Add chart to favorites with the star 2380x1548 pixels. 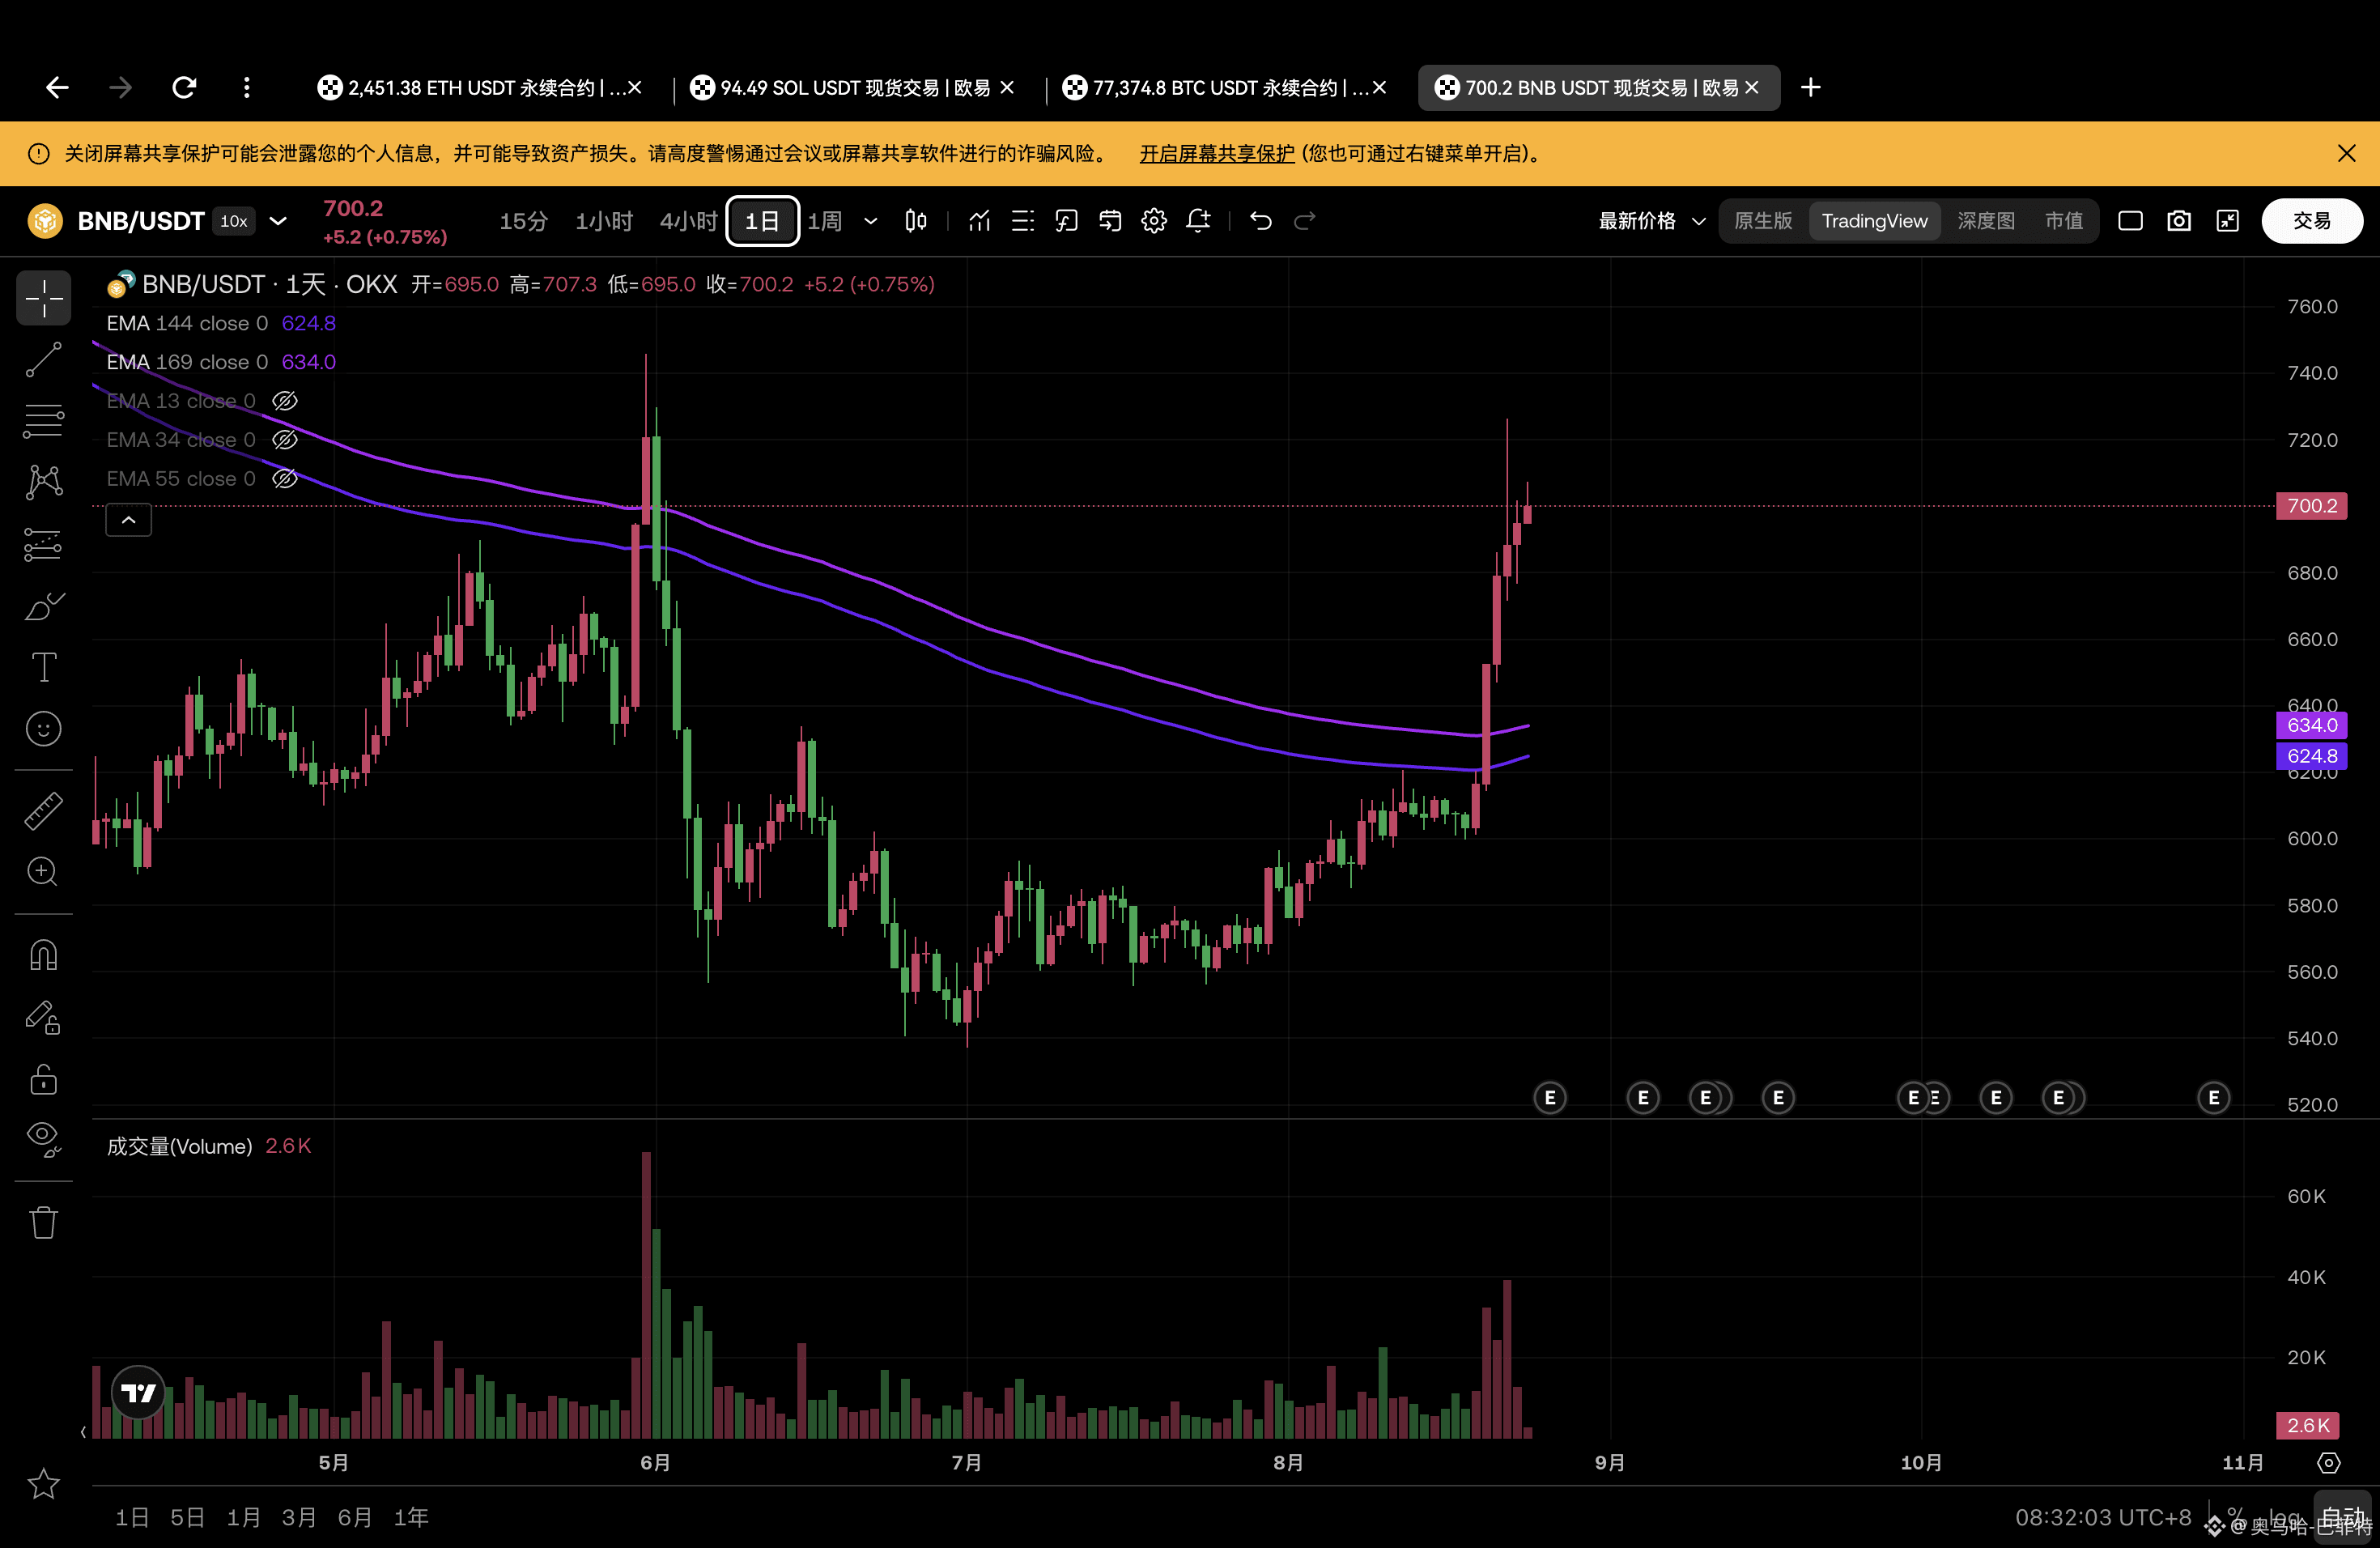pos(44,1484)
